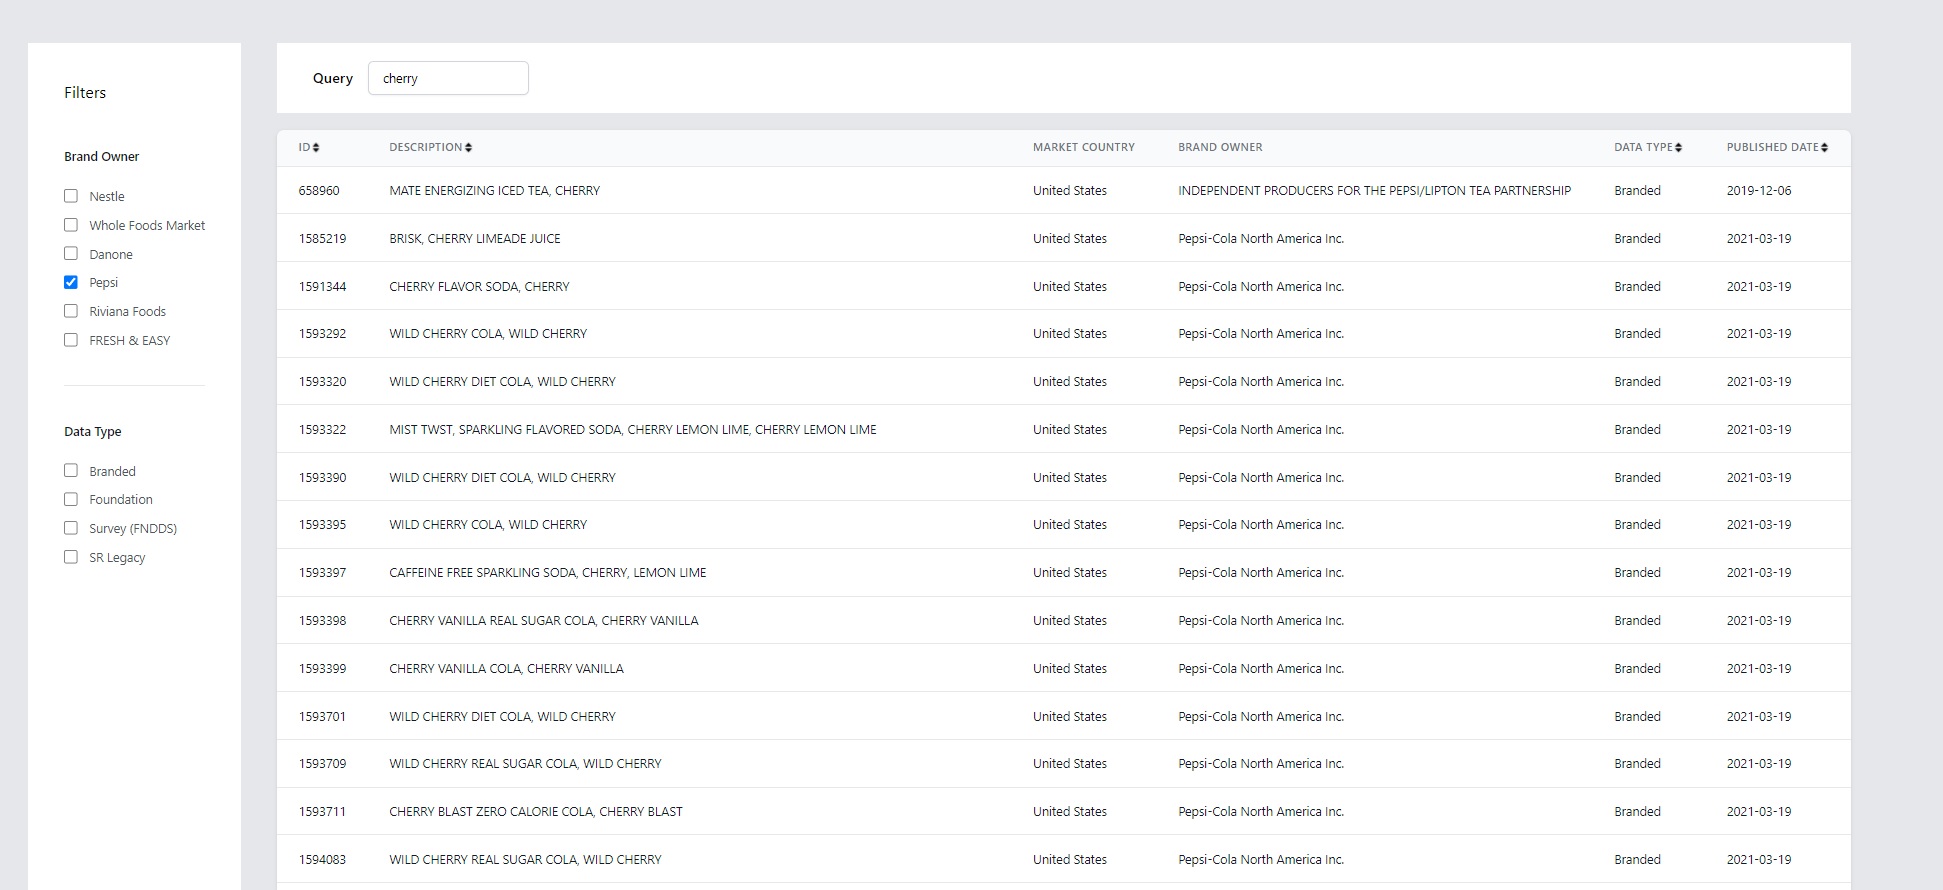Click ID 1594083 in the table

[x=322, y=860]
